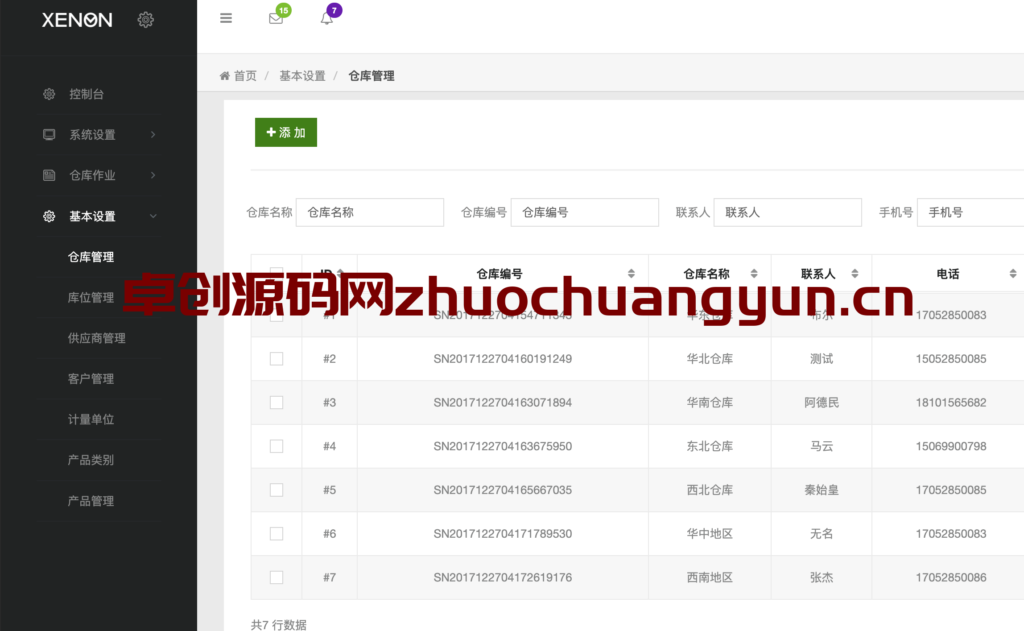Click serial SN2017122704172619176
The width and height of the screenshot is (1024, 631).
pos(503,577)
